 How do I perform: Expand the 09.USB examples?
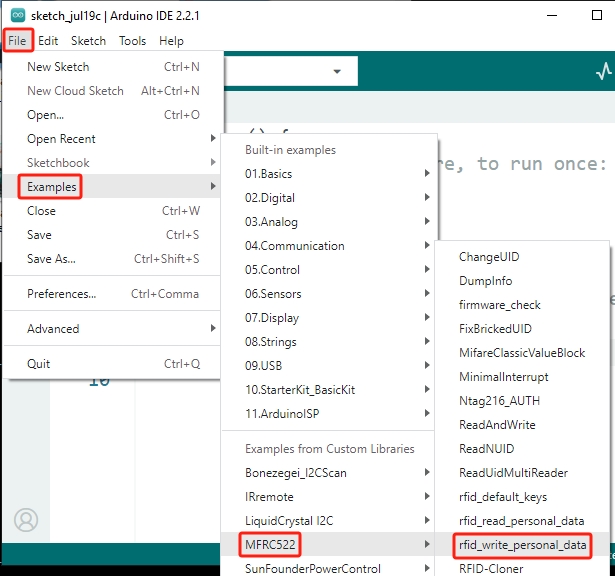coord(329,365)
